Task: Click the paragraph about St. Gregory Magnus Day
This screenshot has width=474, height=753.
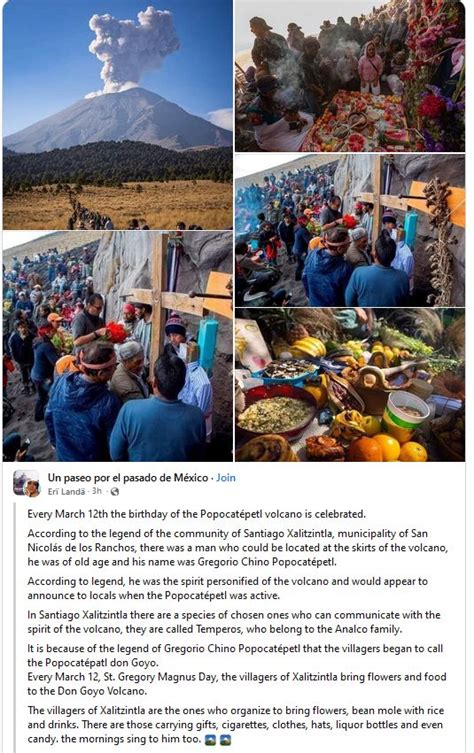Action: (x=237, y=684)
